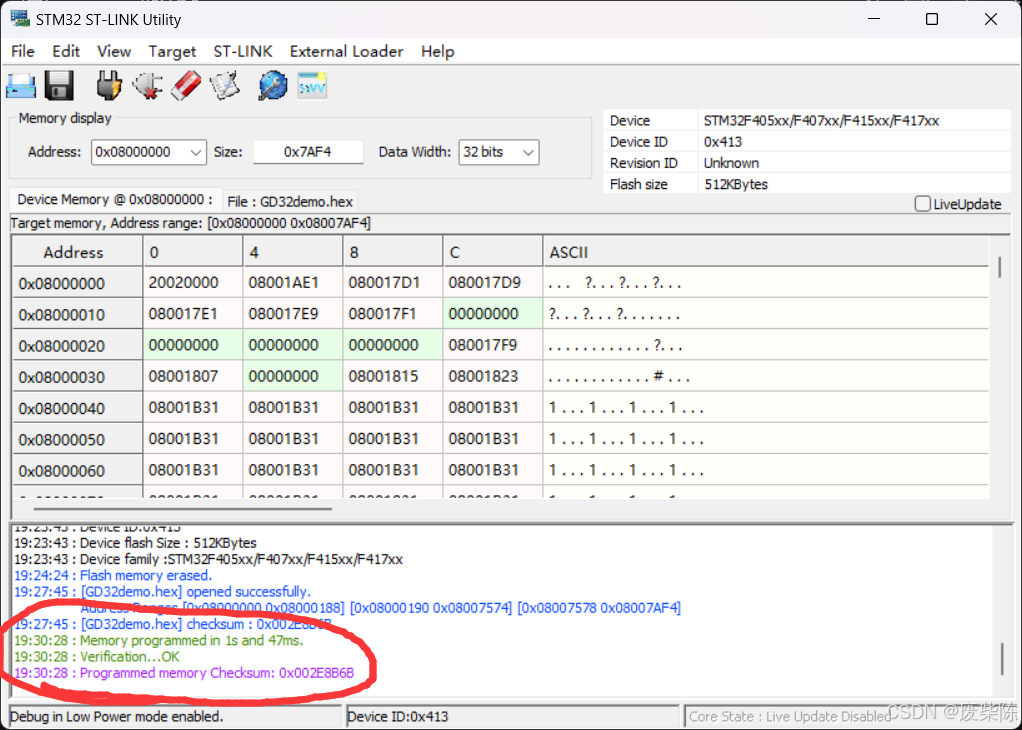Click log line 'Flash memory erased.'
1022x730 pixels.
click(x=113, y=576)
